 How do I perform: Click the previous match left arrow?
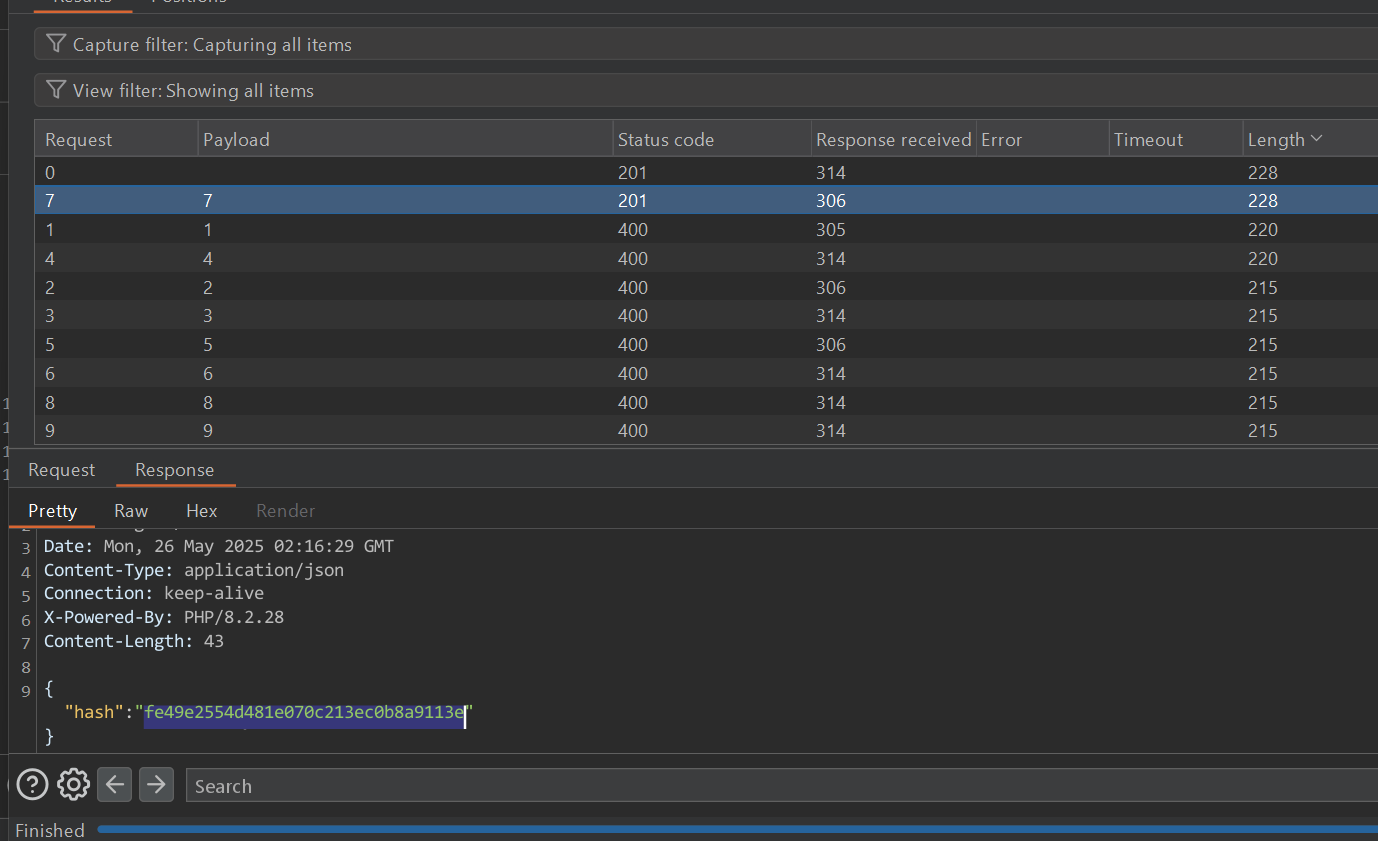[115, 785]
